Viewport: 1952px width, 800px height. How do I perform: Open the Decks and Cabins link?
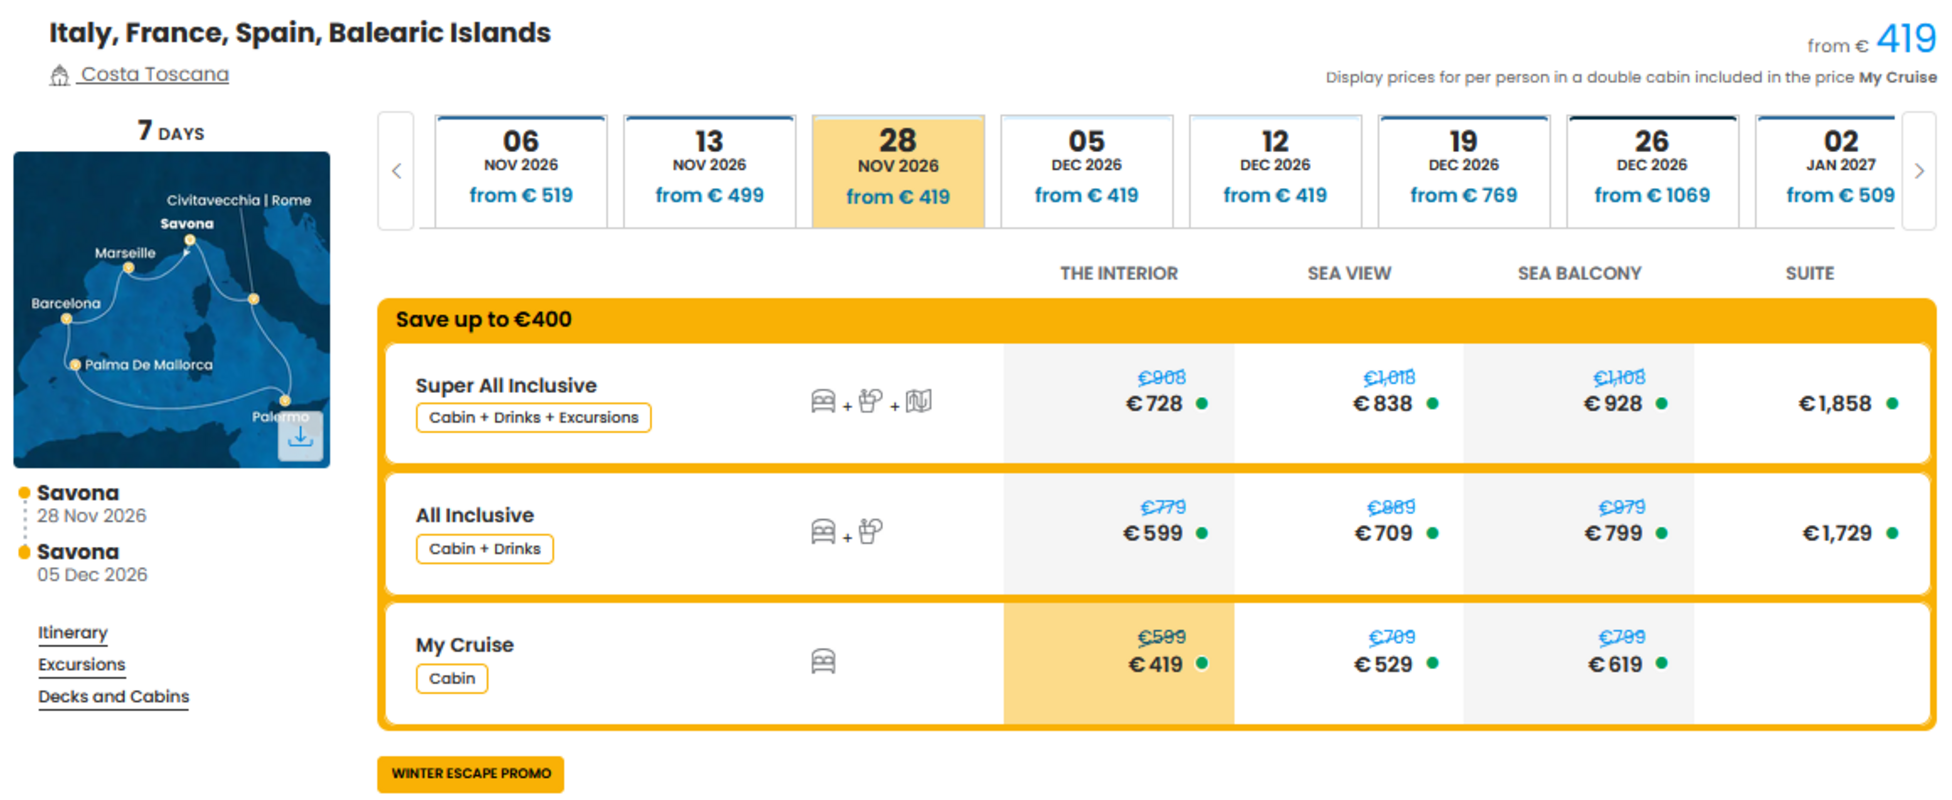pos(113,697)
